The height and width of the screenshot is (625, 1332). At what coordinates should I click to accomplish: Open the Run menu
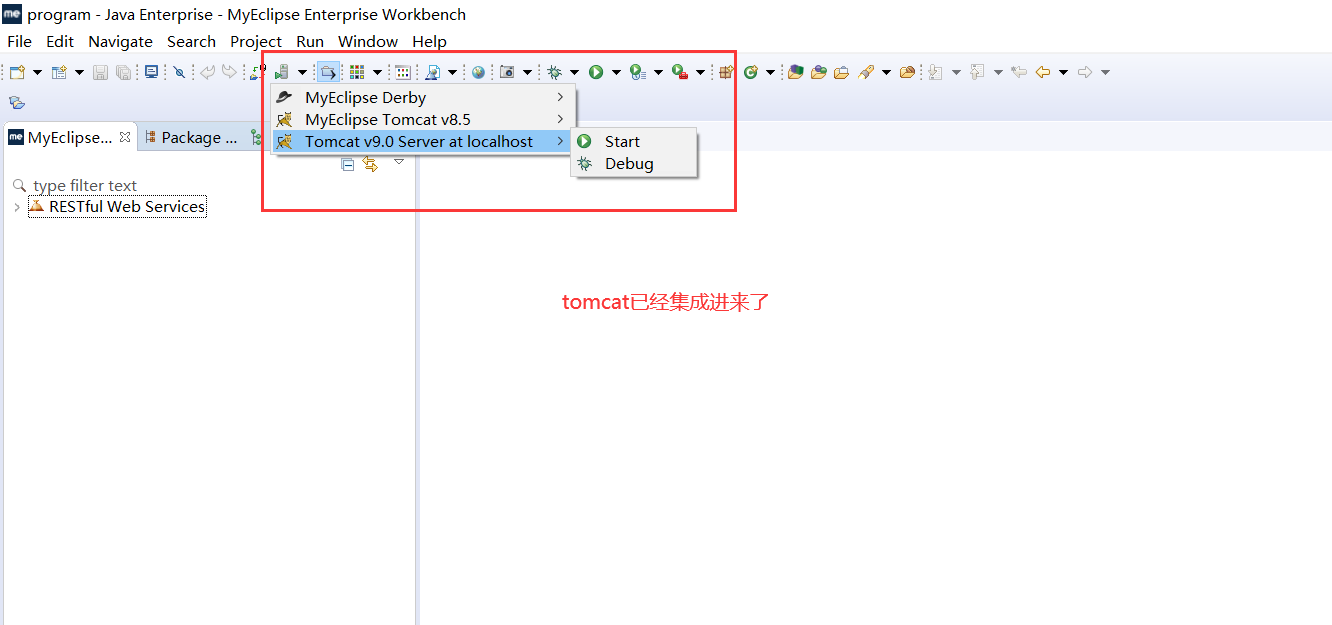coord(309,41)
